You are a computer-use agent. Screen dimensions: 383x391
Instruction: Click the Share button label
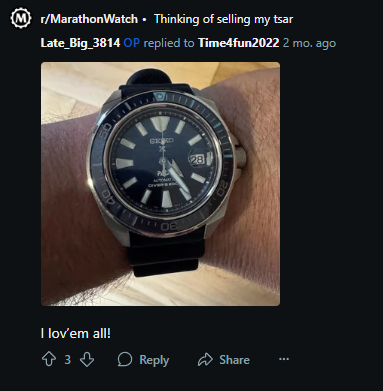click(x=234, y=360)
